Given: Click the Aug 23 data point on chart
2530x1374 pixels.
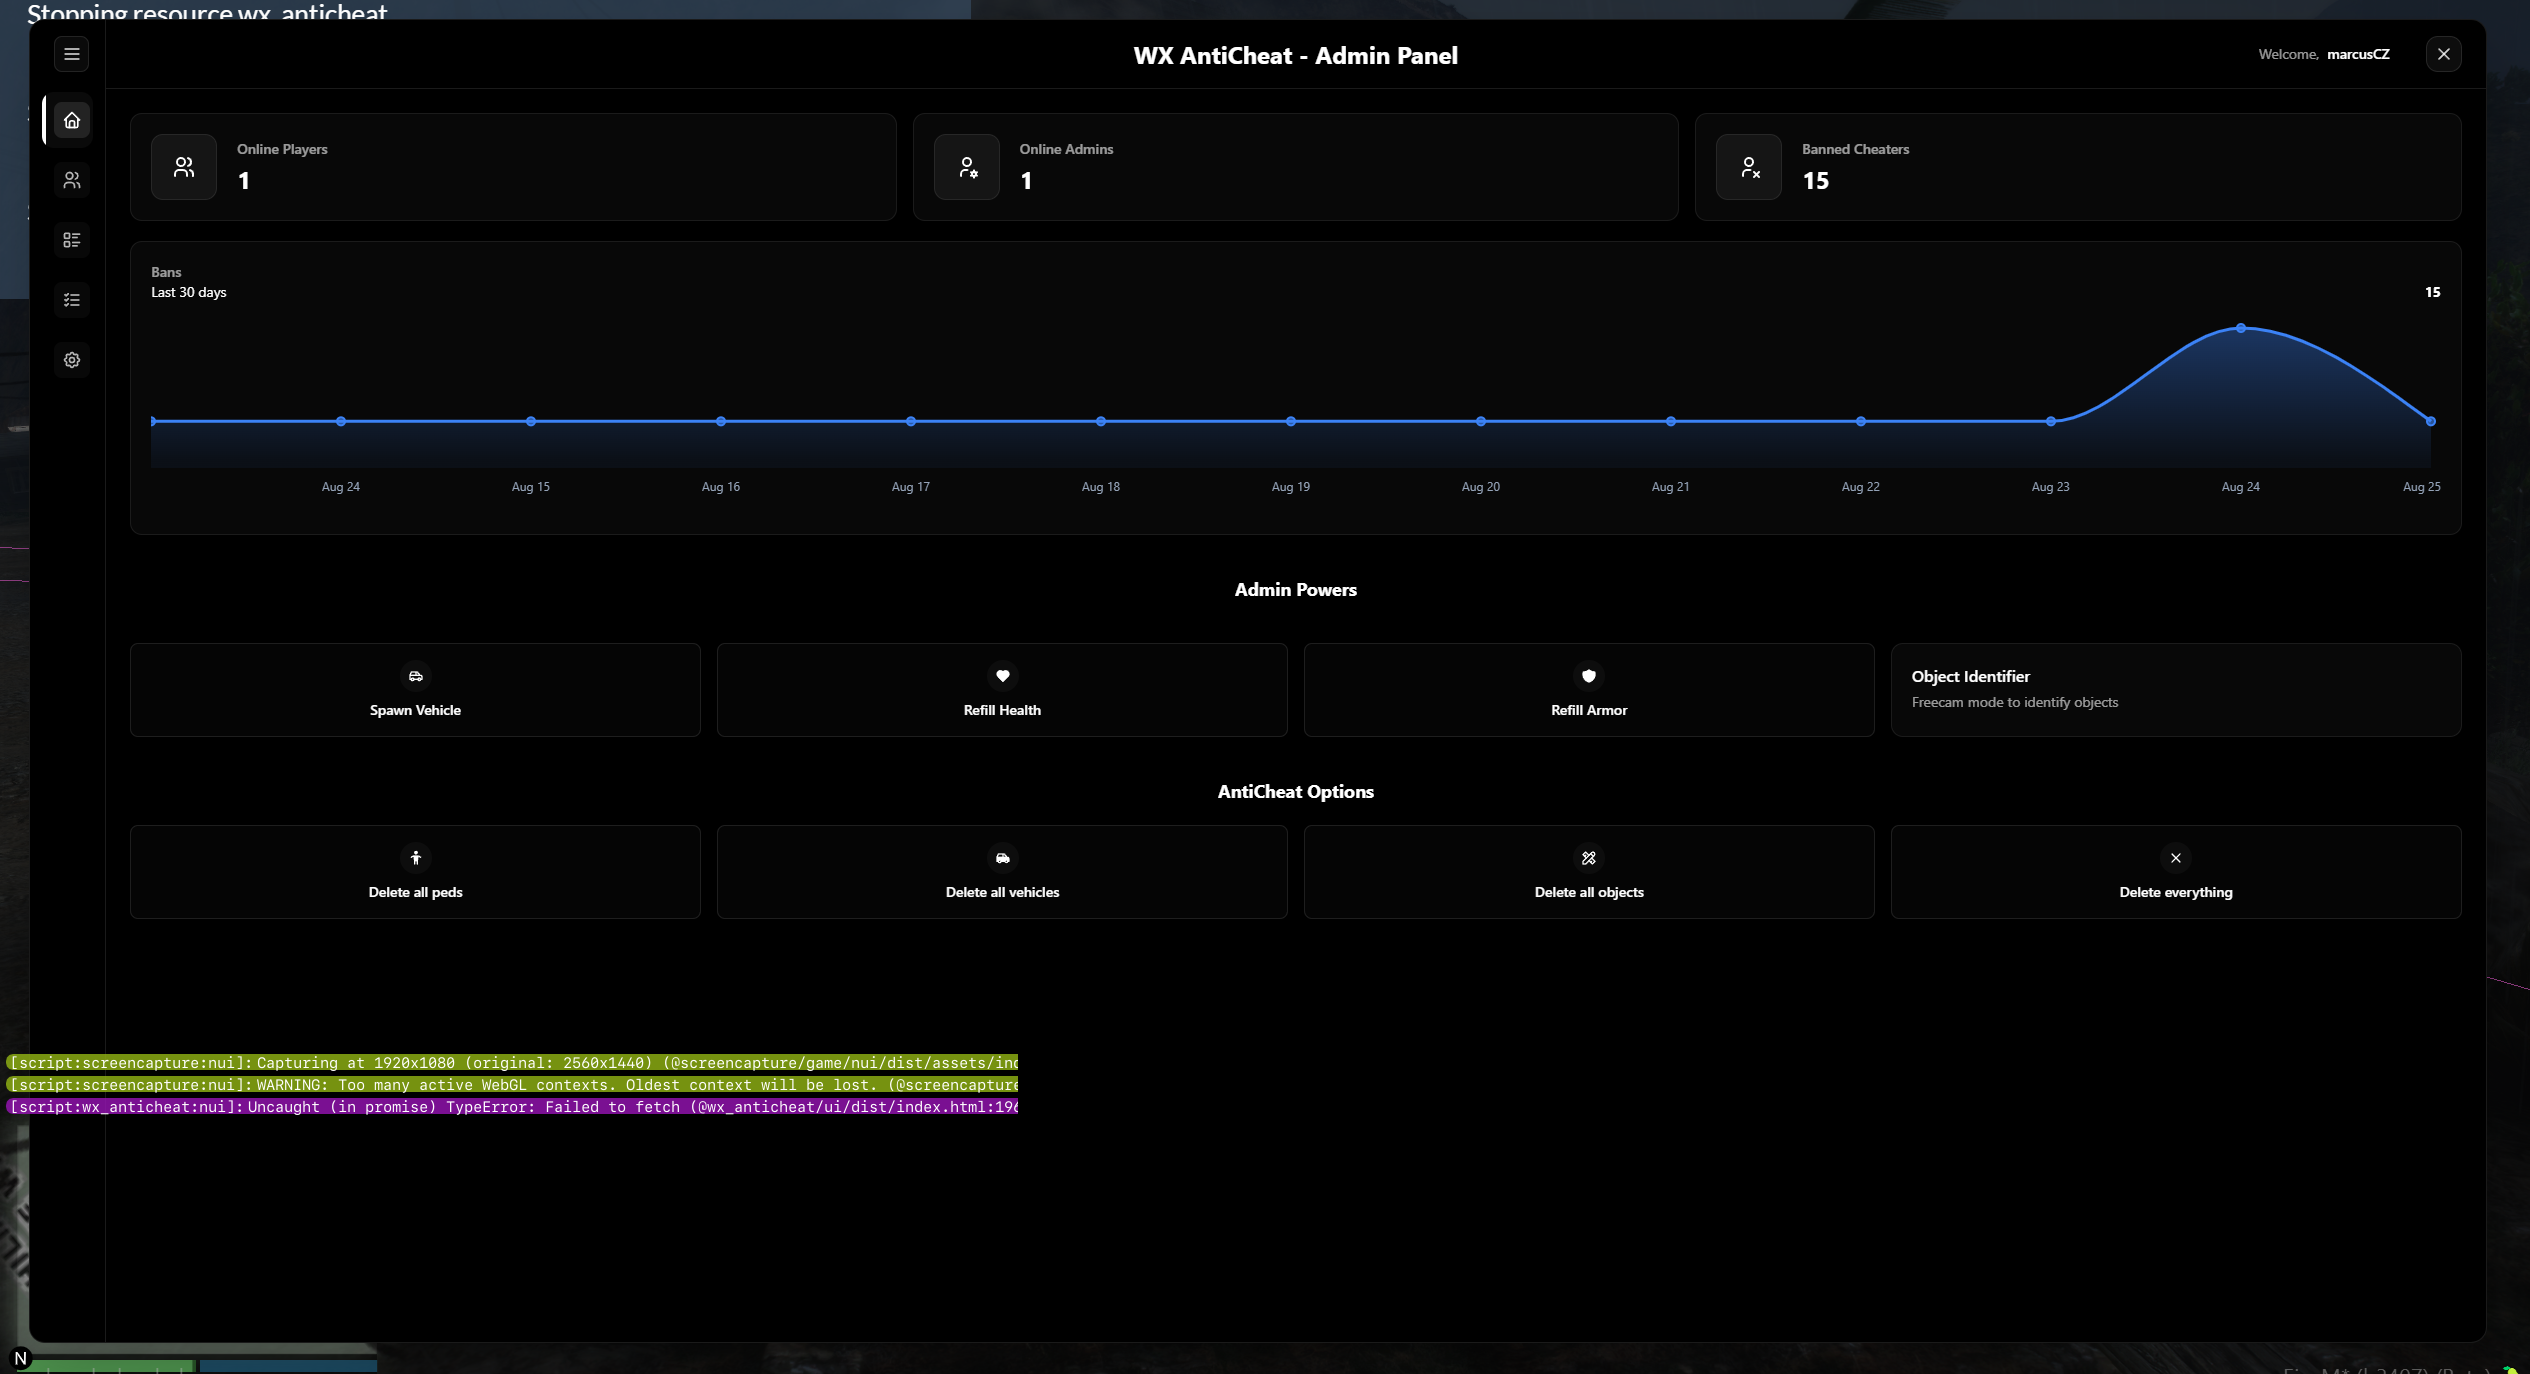Looking at the screenshot, I should coord(2051,421).
